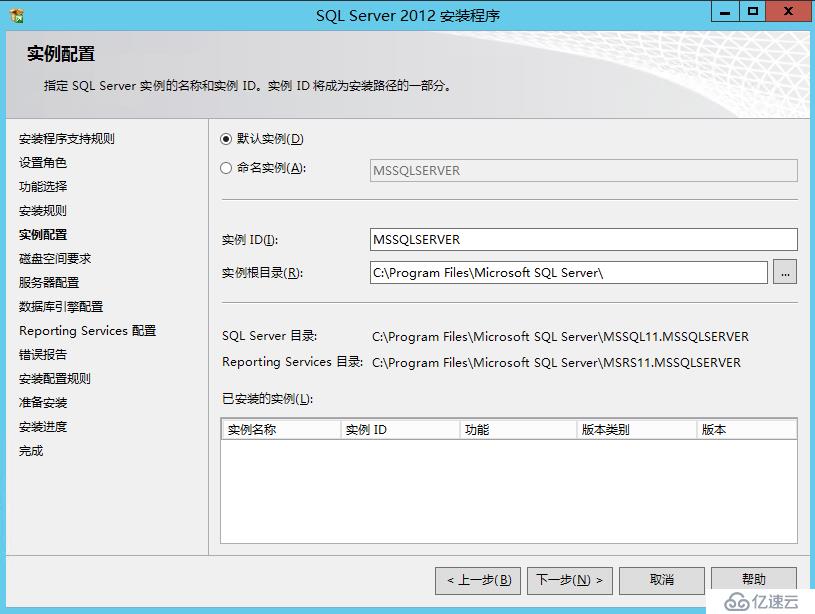The height and width of the screenshot is (614, 815).
Task: Select 准备安装 in the step list
Action: (x=43, y=402)
